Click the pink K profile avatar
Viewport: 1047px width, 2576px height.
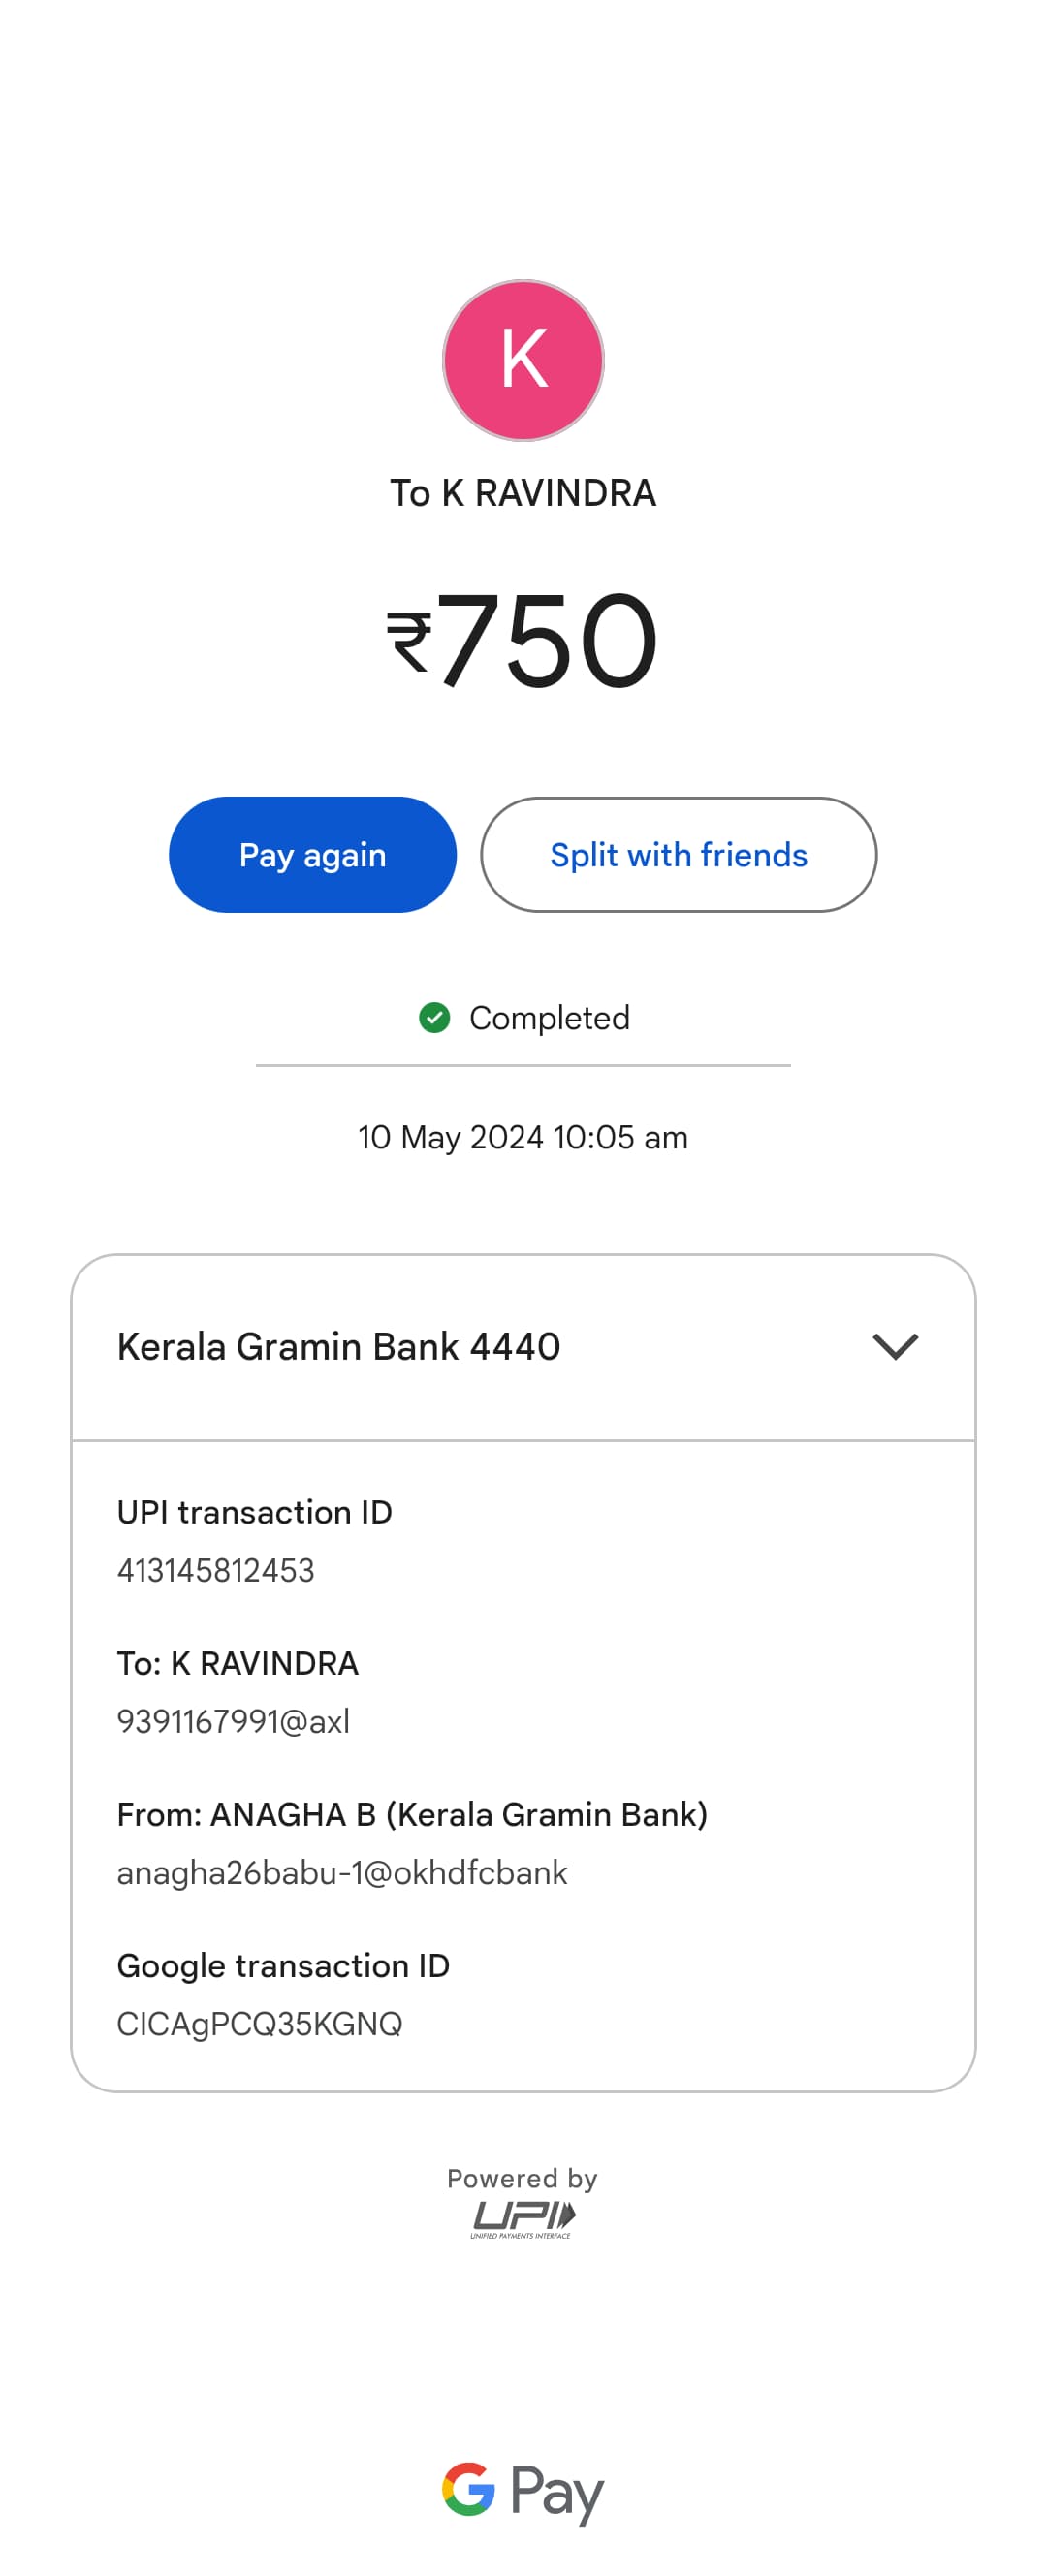tap(523, 360)
